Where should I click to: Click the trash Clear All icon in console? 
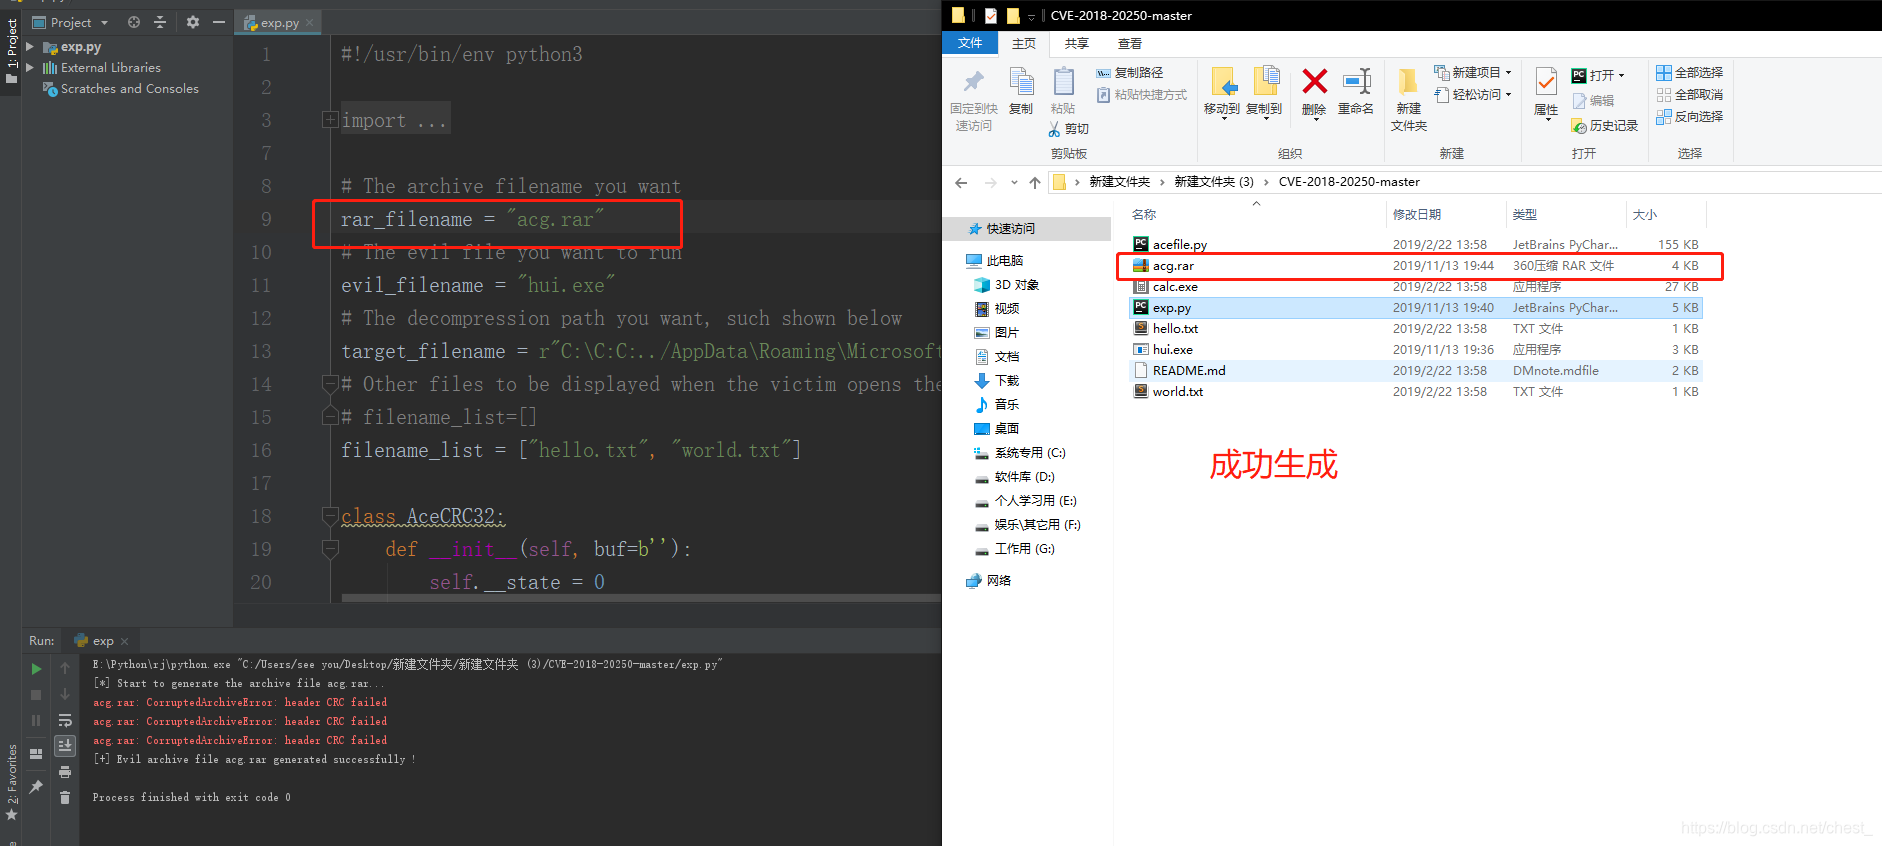tap(65, 797)
